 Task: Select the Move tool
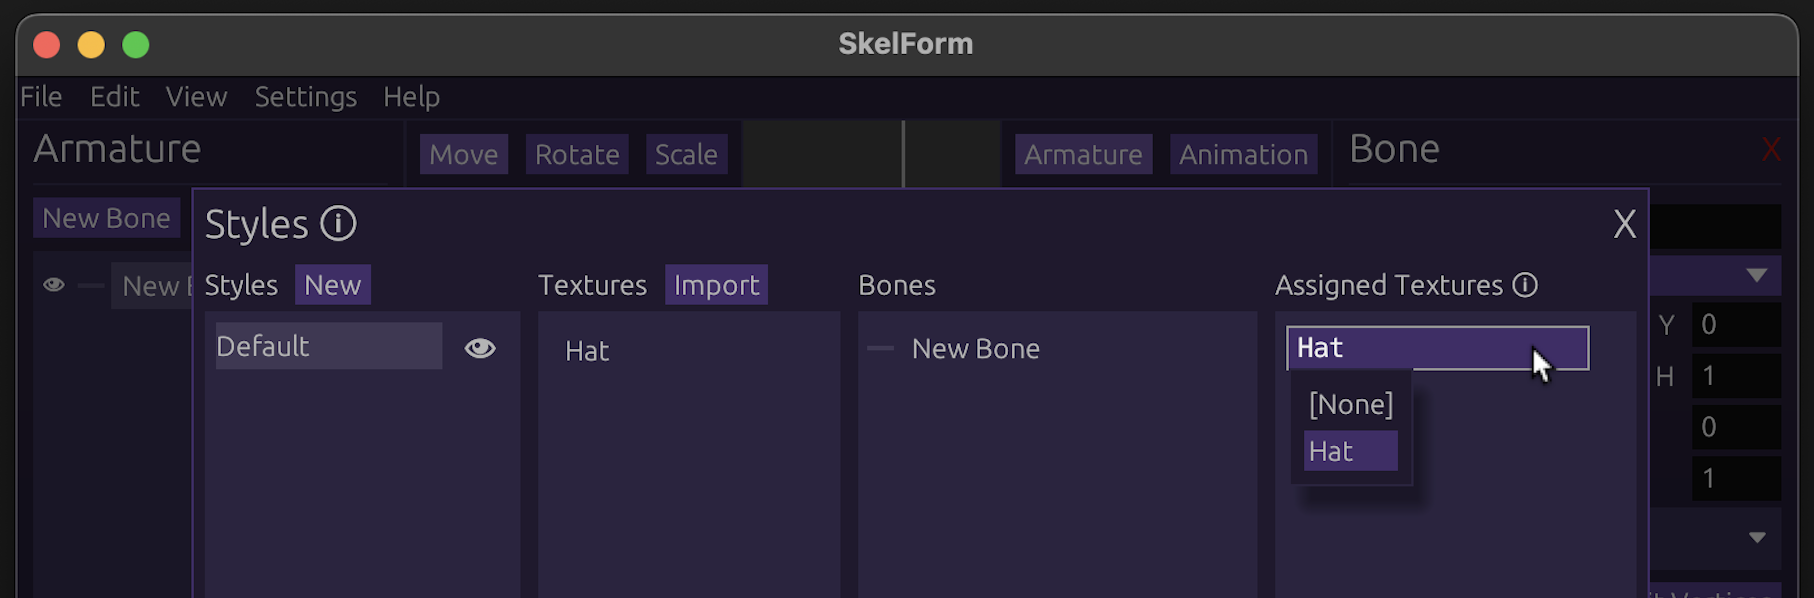click(x=463, y=154)
